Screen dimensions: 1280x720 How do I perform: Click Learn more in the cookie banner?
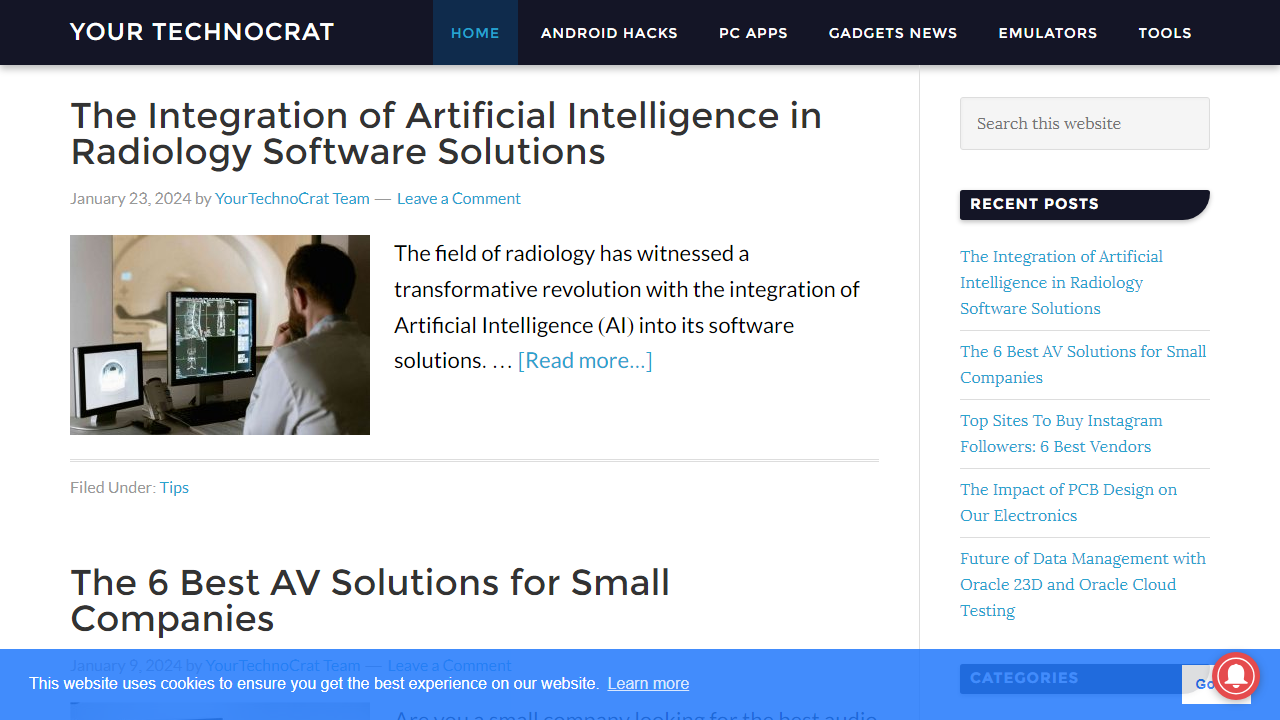[x=648, y=683]
